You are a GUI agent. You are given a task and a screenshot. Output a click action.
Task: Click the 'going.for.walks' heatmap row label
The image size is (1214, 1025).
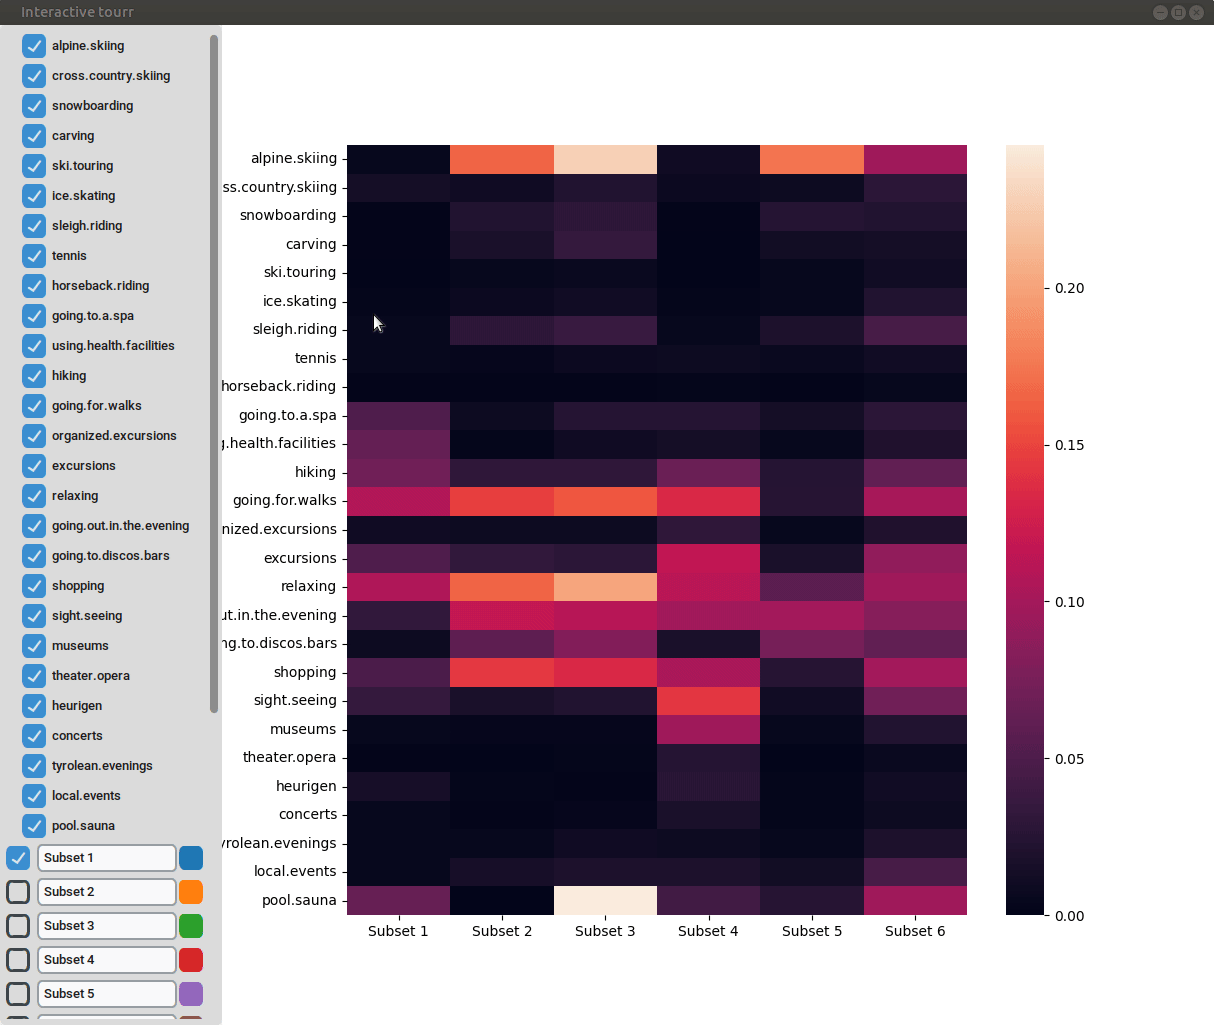tap(285, 500)
